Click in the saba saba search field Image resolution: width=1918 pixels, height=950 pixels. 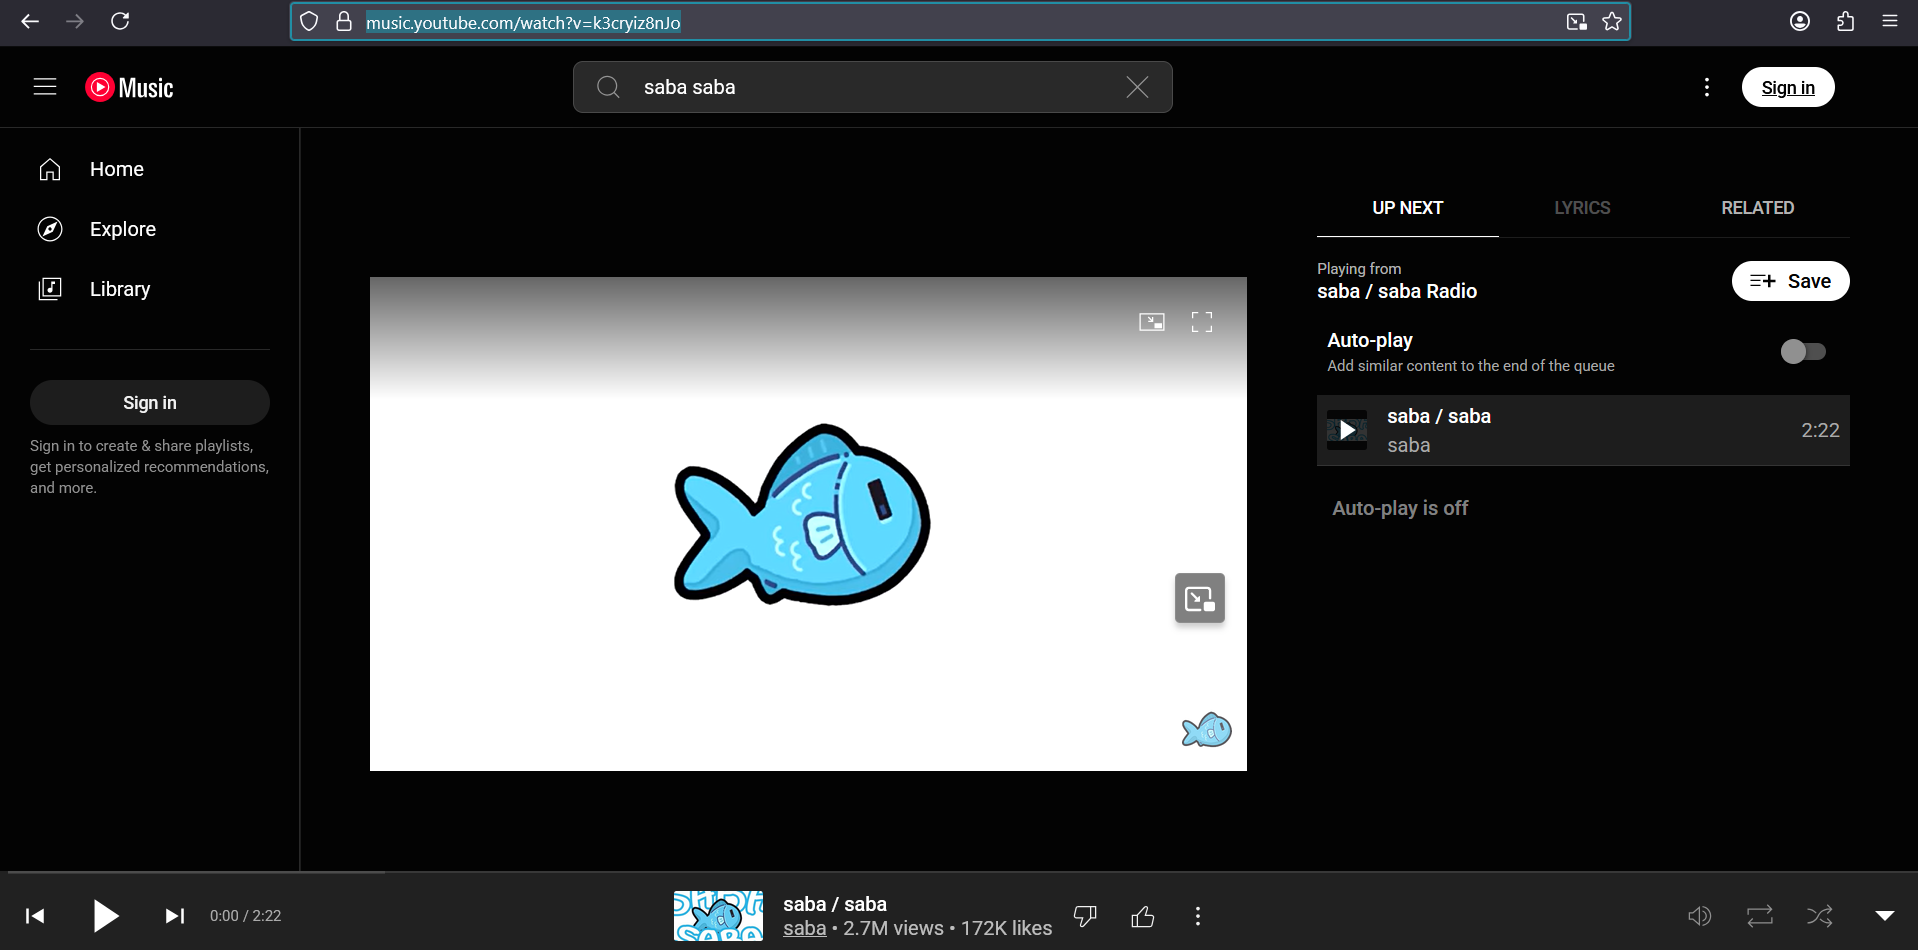point(873,87)
